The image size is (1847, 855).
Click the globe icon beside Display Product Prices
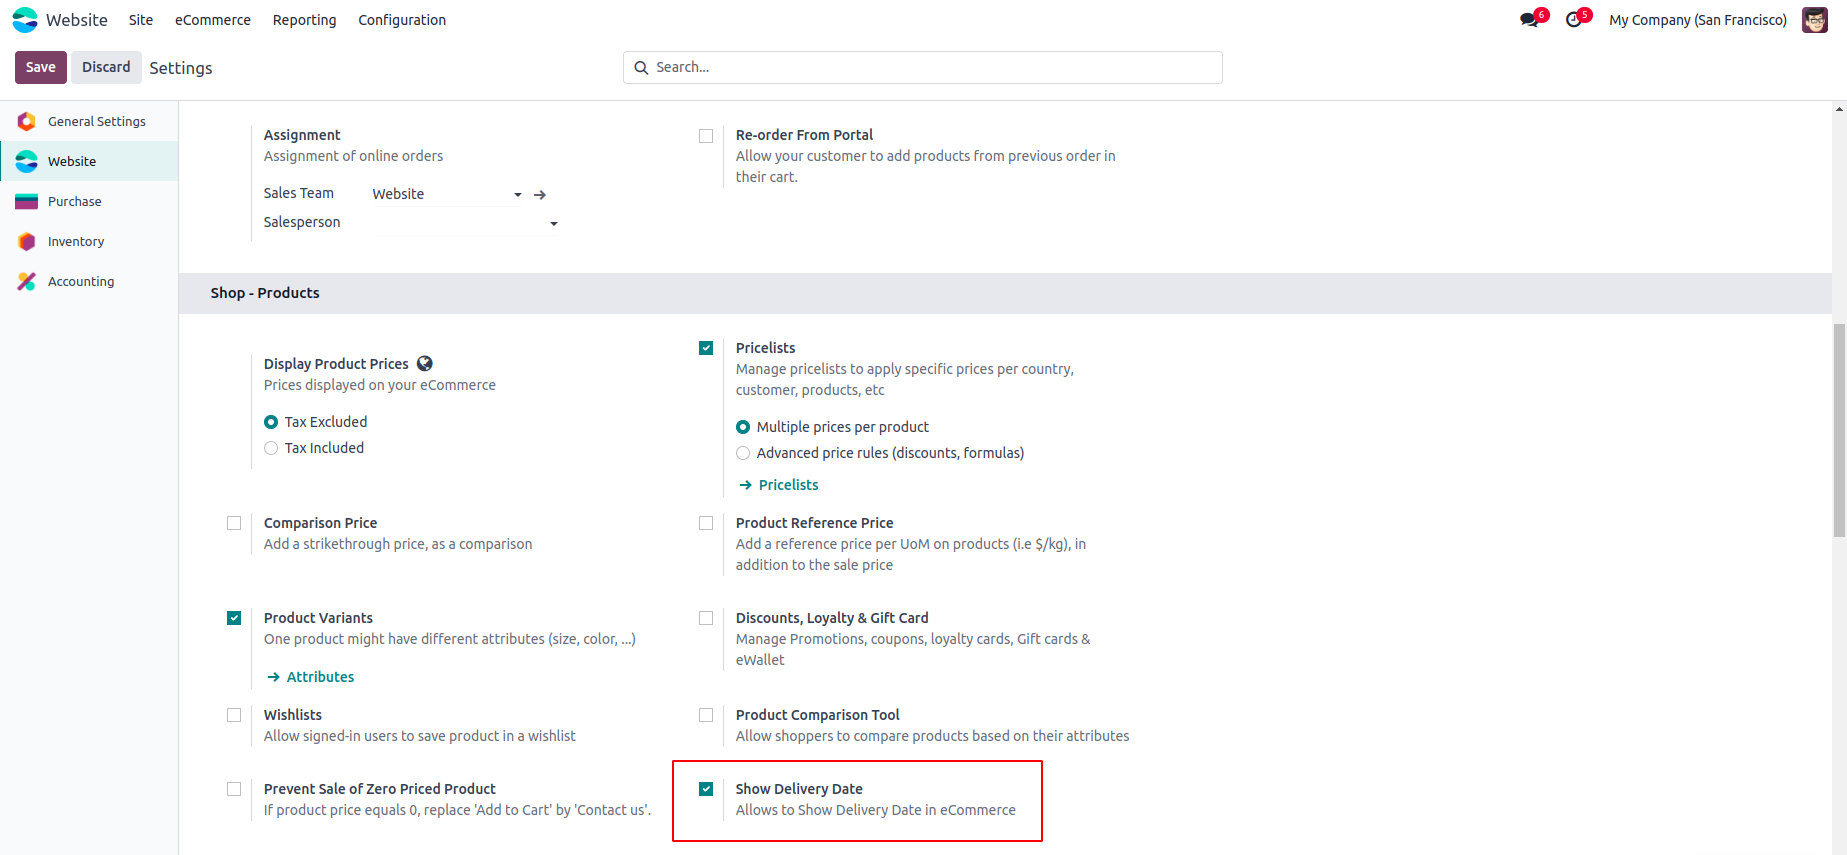click(425, 364)
